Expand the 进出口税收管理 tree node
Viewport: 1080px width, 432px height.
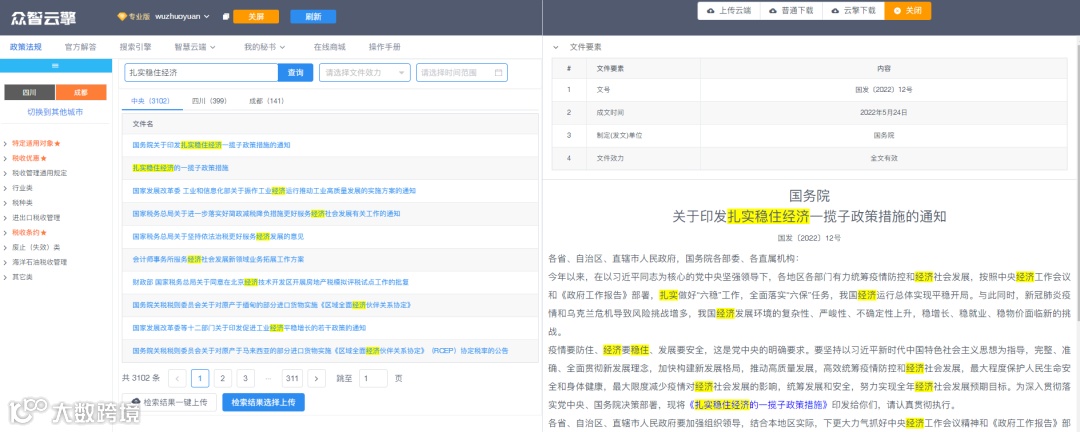[6, 218]
